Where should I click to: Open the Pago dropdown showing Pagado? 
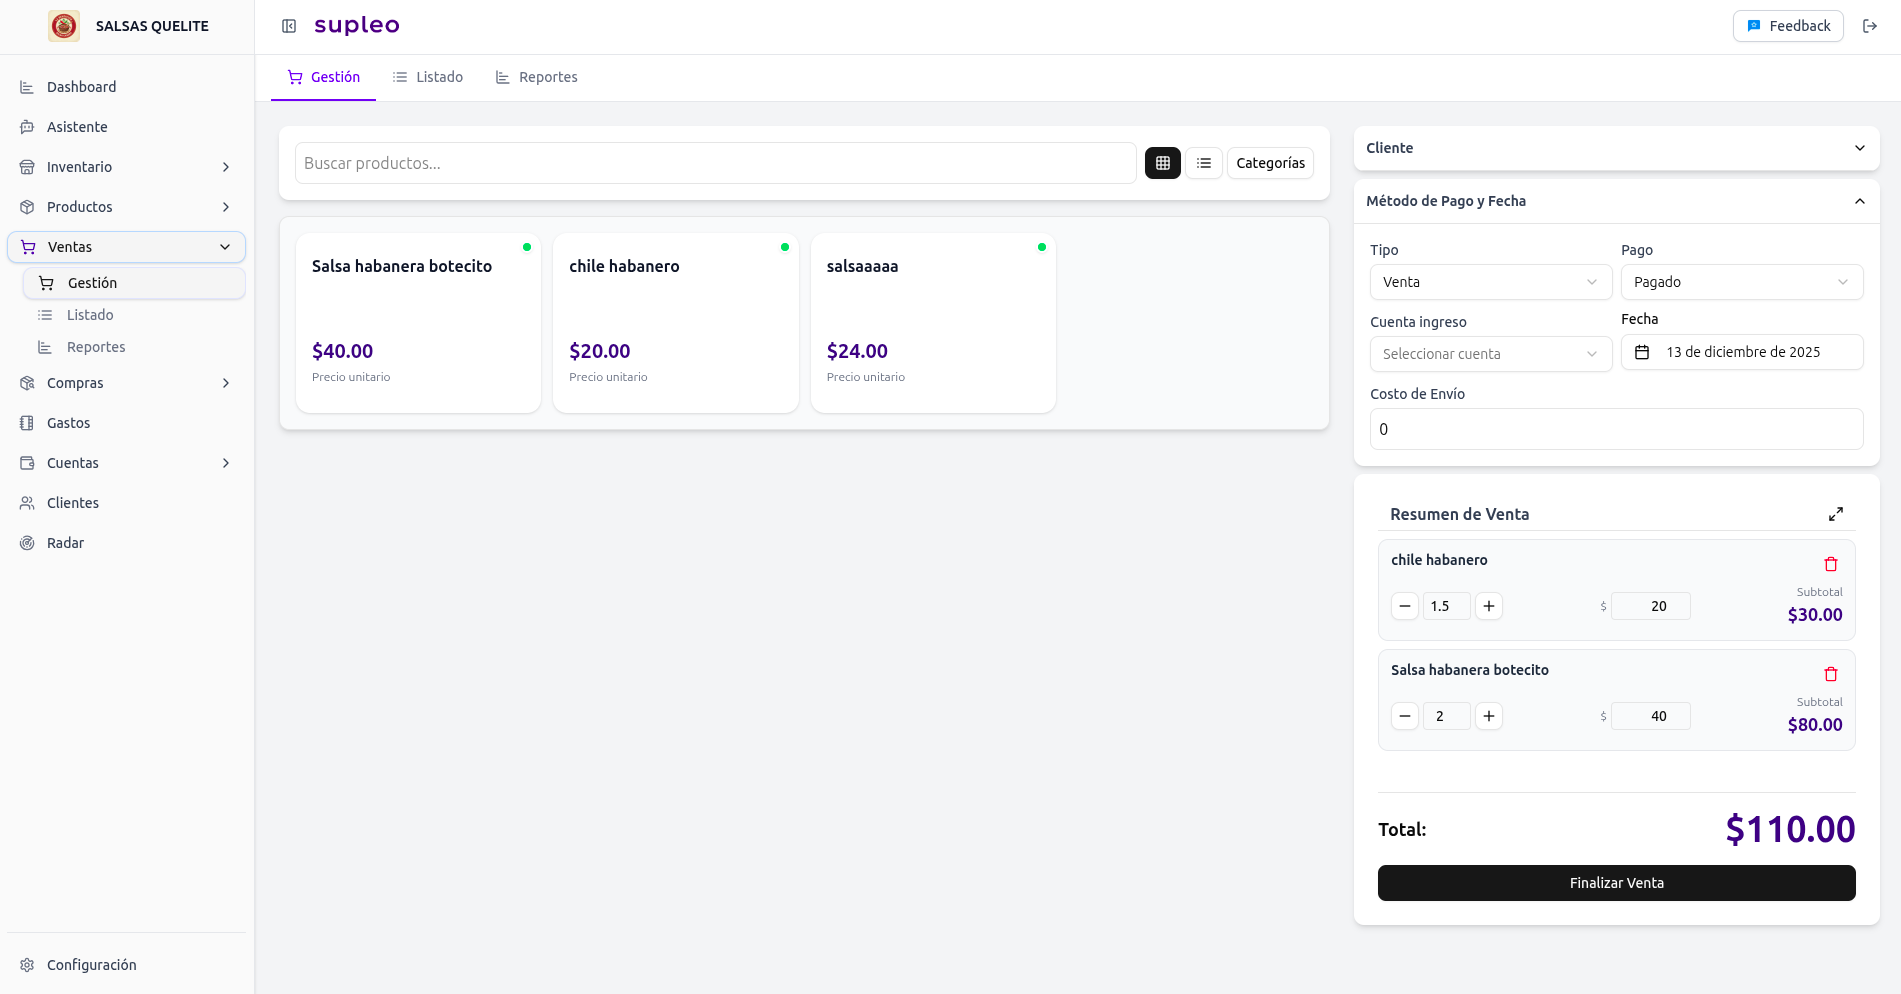1741,282
